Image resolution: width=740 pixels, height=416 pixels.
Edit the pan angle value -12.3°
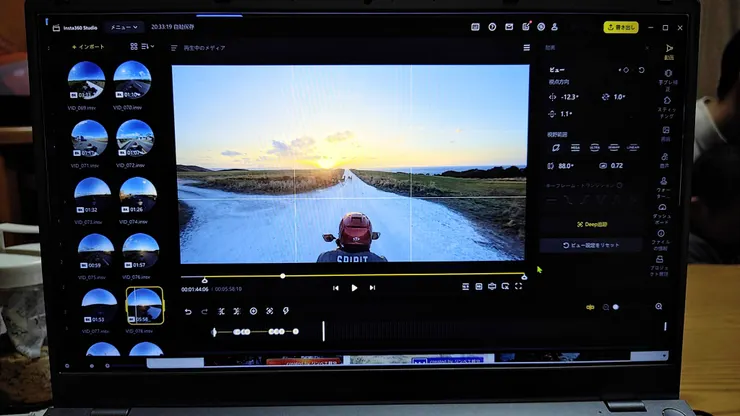(x=570, y=97)
